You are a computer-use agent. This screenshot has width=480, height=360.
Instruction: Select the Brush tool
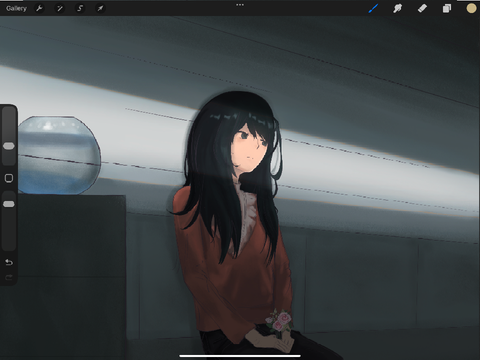[x=373, y=8]
